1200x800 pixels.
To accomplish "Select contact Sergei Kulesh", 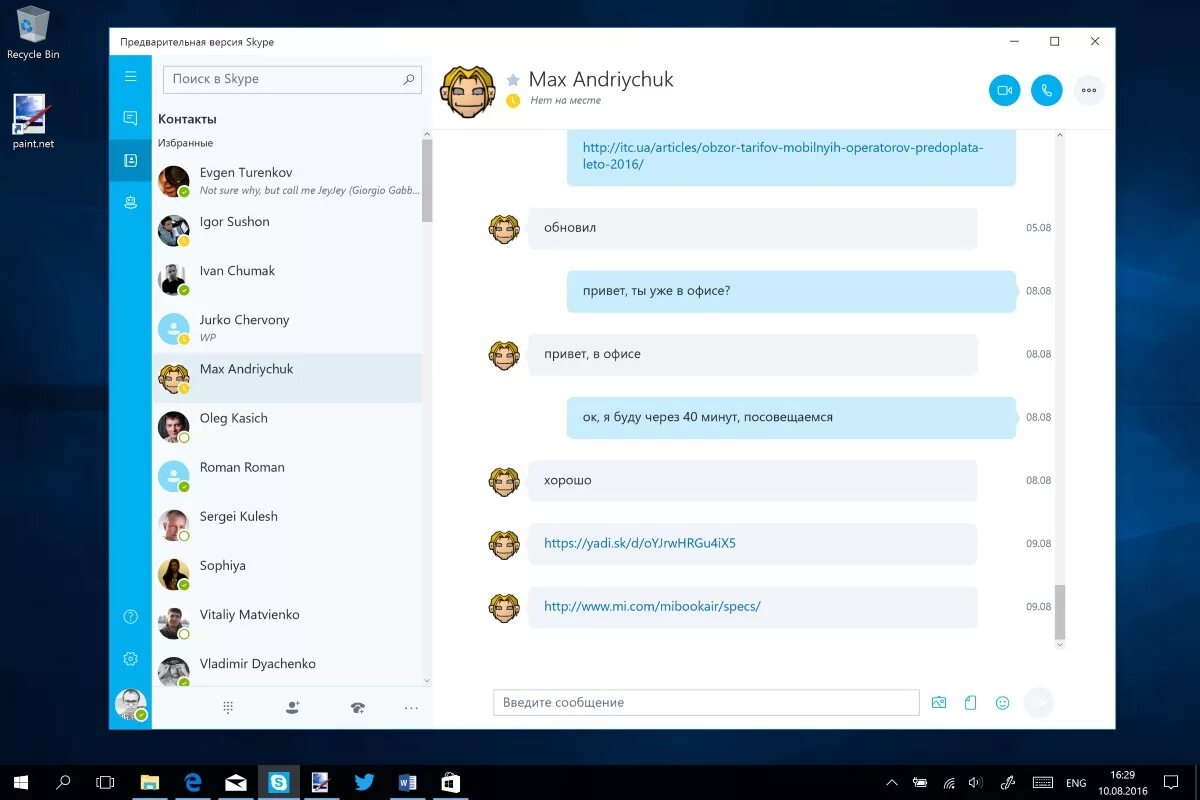I will tap(287, 525).
